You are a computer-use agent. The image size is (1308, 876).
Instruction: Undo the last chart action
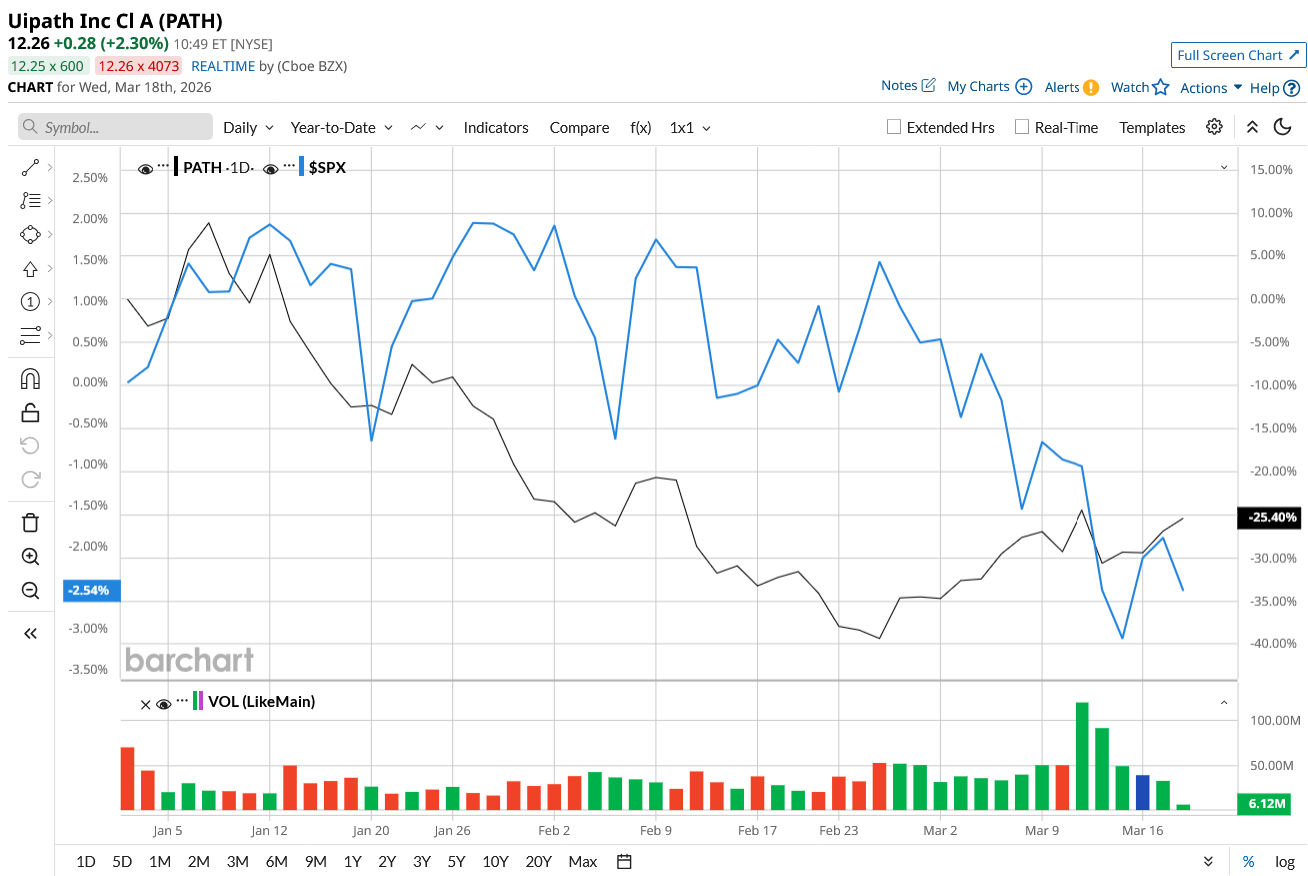30,445
